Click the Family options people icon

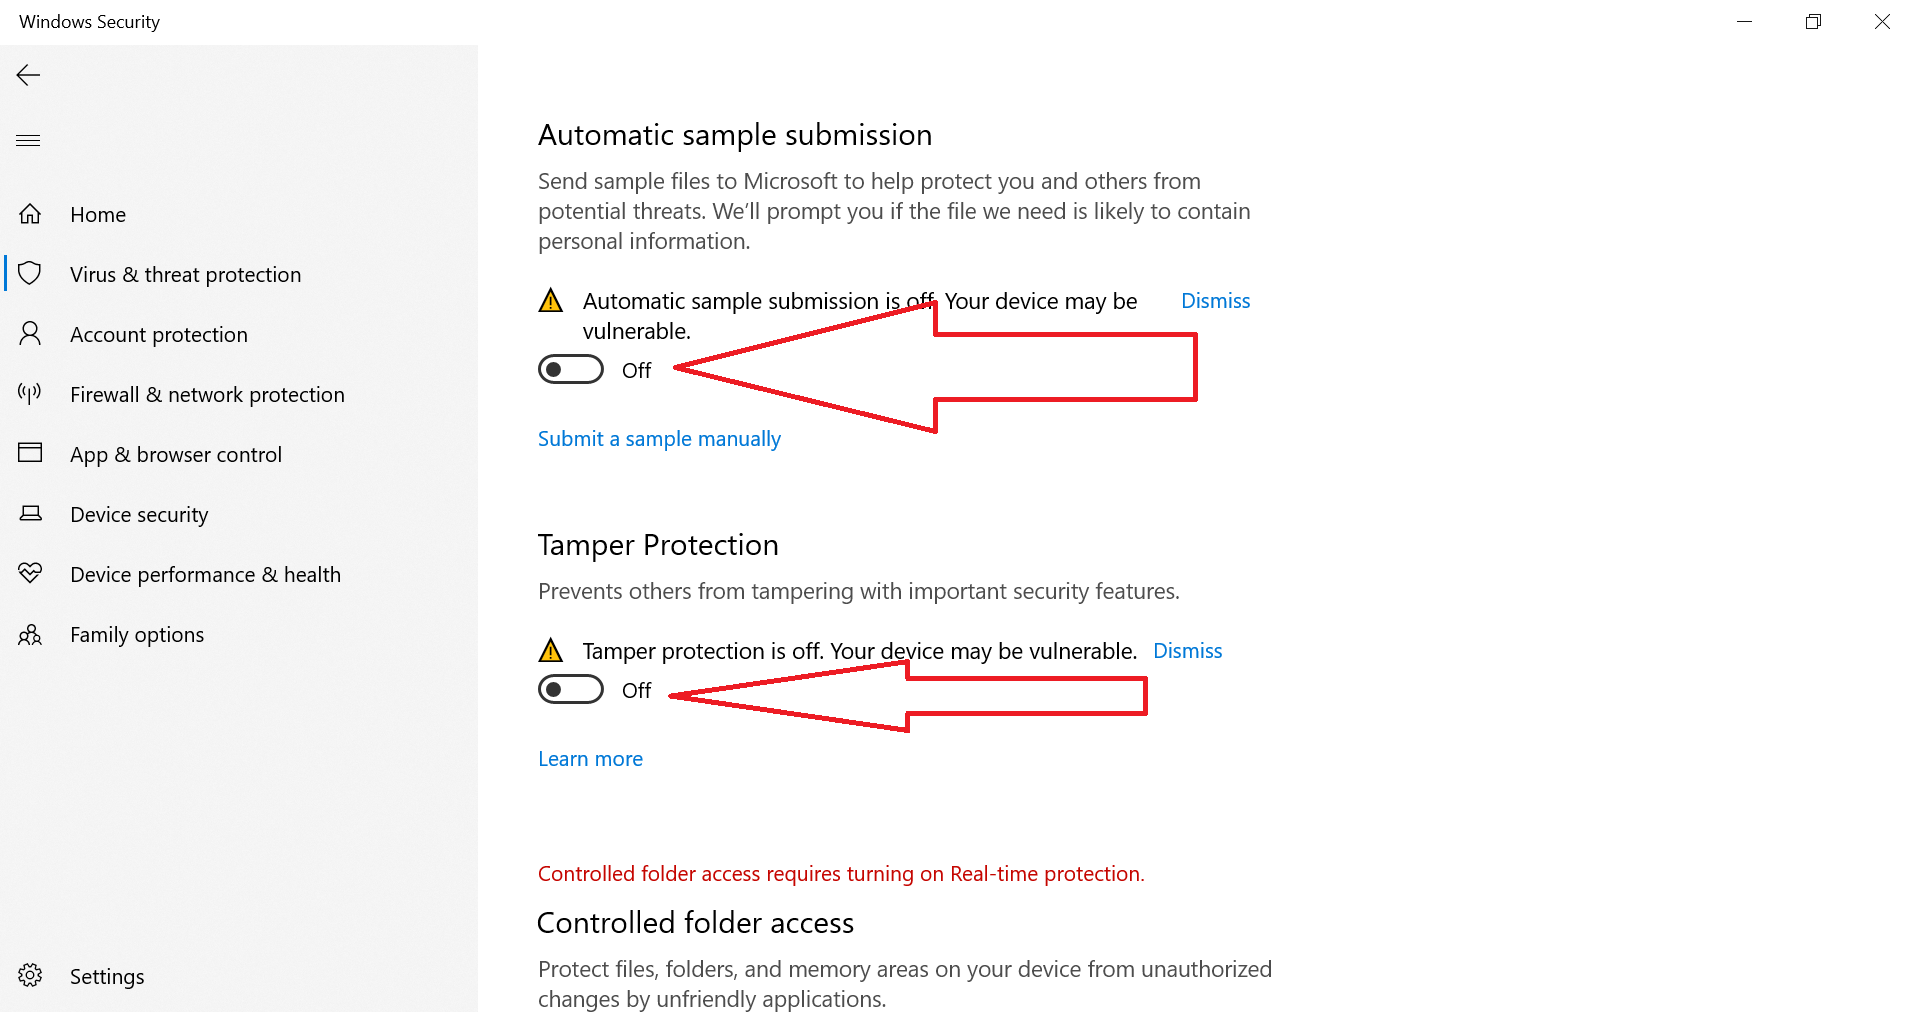coord(30,634)
